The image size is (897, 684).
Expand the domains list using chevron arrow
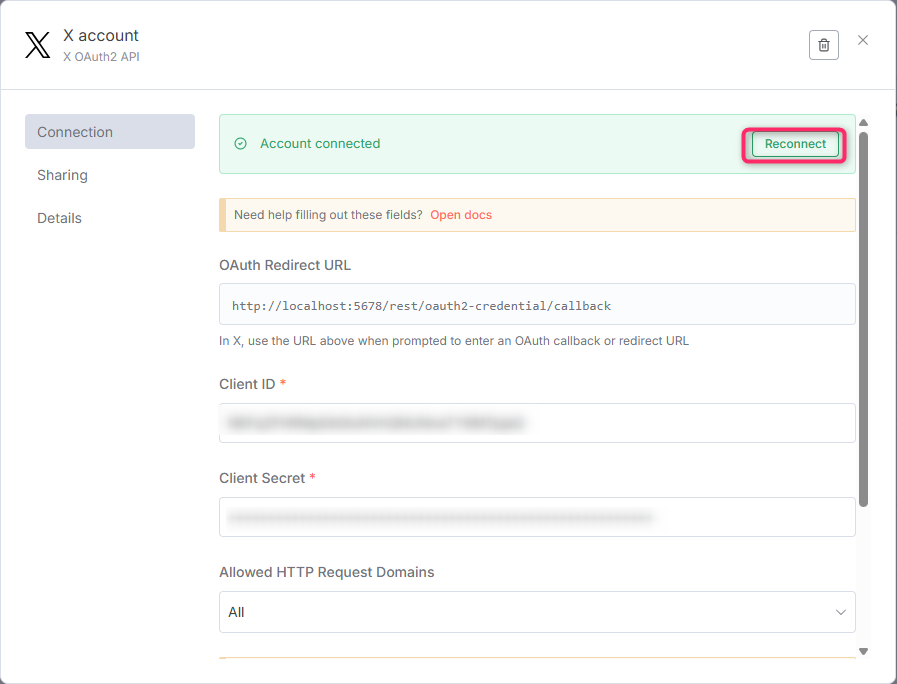[839, 612]
